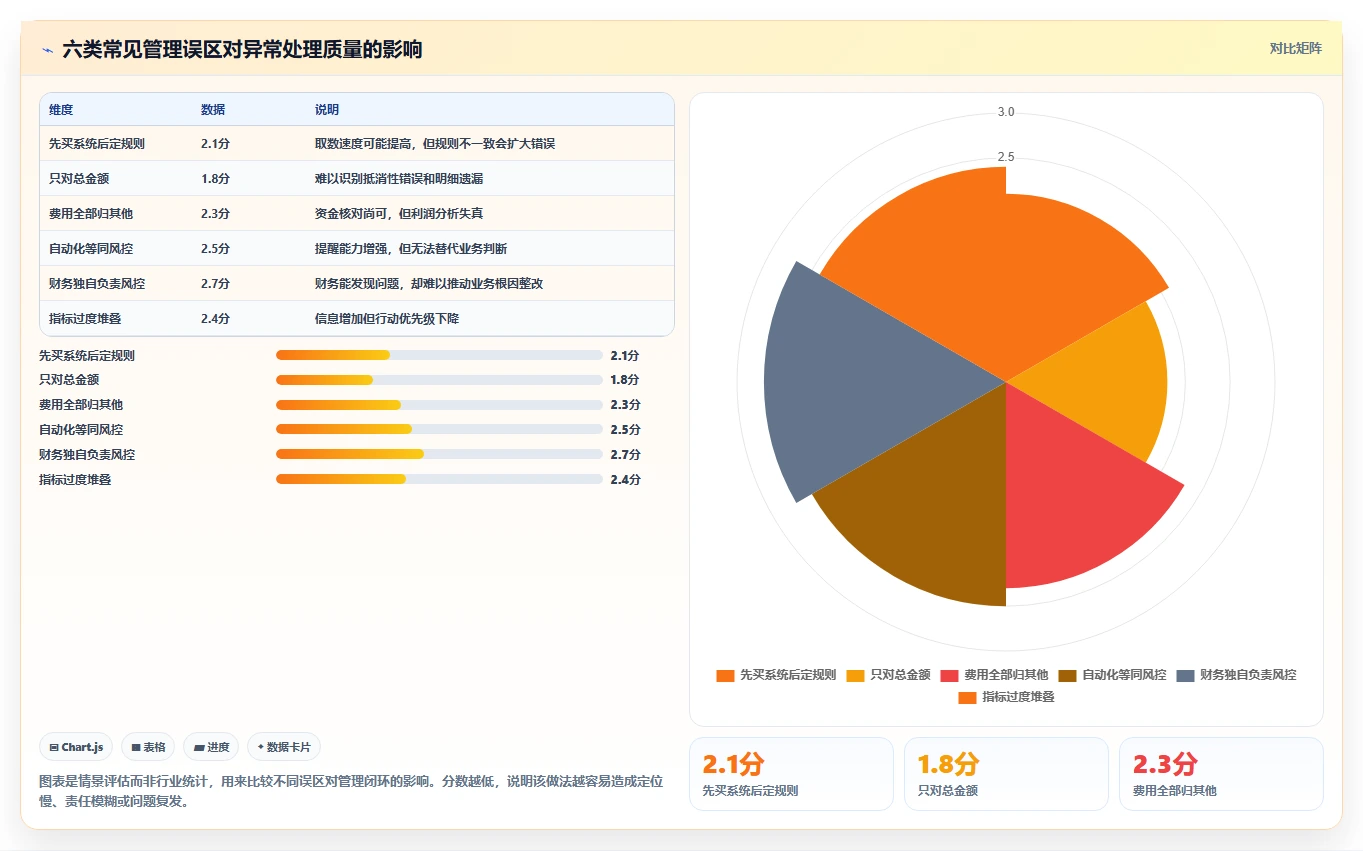Image resolution: width=1363 pixels, height=851 pixels.
Task: Click the 对比矩阵 label in the header
Action: pos(1295,48)
